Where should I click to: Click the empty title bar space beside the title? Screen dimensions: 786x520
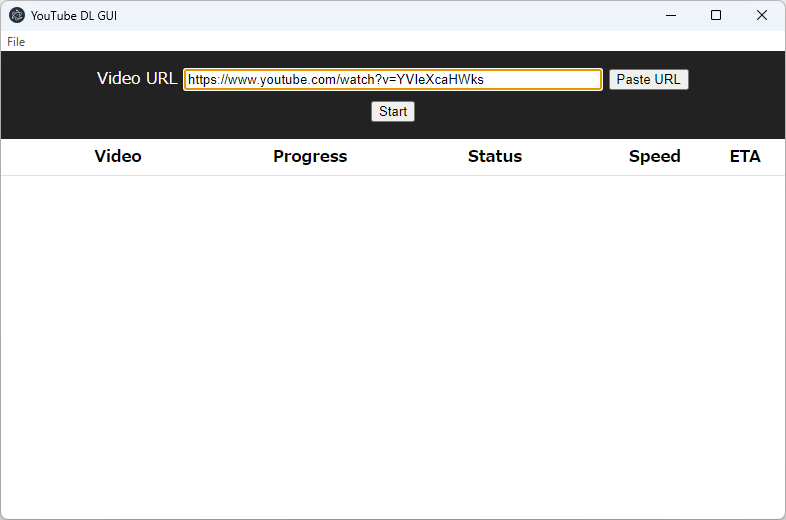[380, 15]
